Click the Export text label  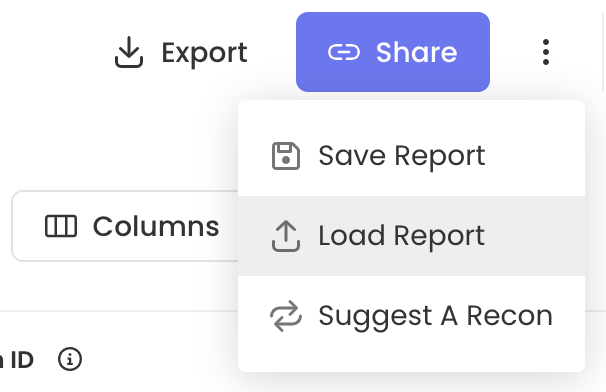tap(204, 53)
